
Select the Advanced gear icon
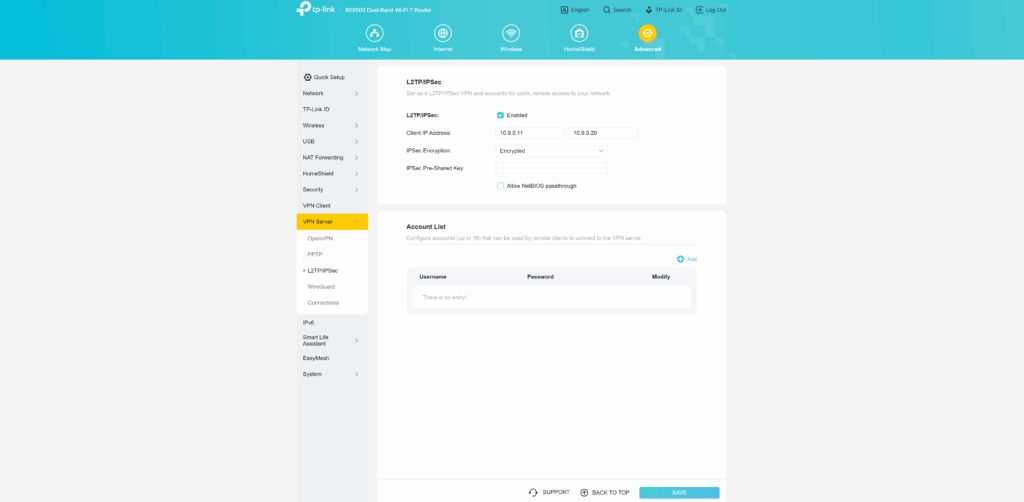647,33
